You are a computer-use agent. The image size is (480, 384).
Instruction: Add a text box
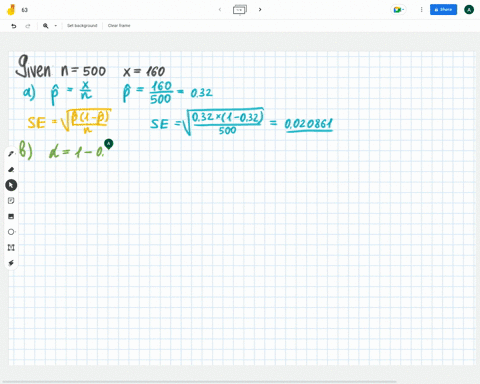point(11,247)
